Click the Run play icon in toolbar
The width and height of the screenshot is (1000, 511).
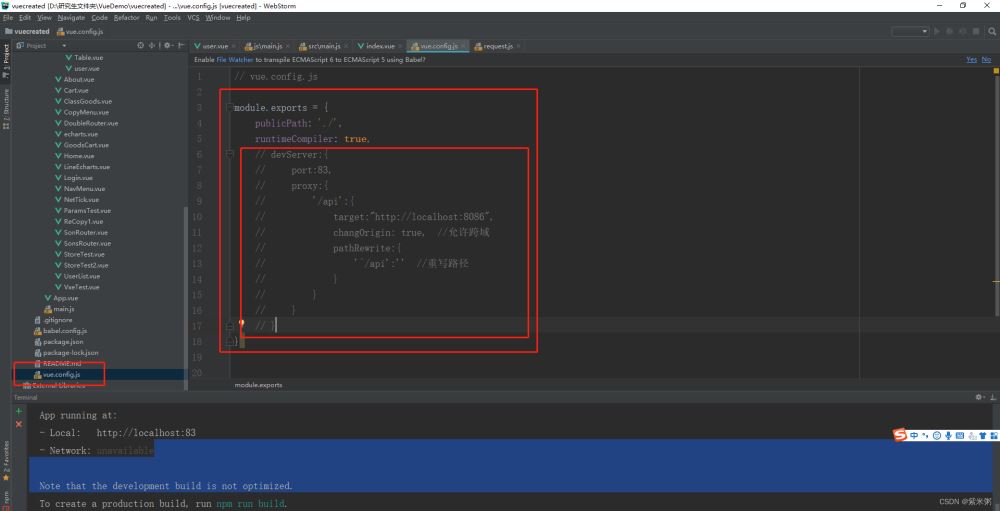pos(937,31)
